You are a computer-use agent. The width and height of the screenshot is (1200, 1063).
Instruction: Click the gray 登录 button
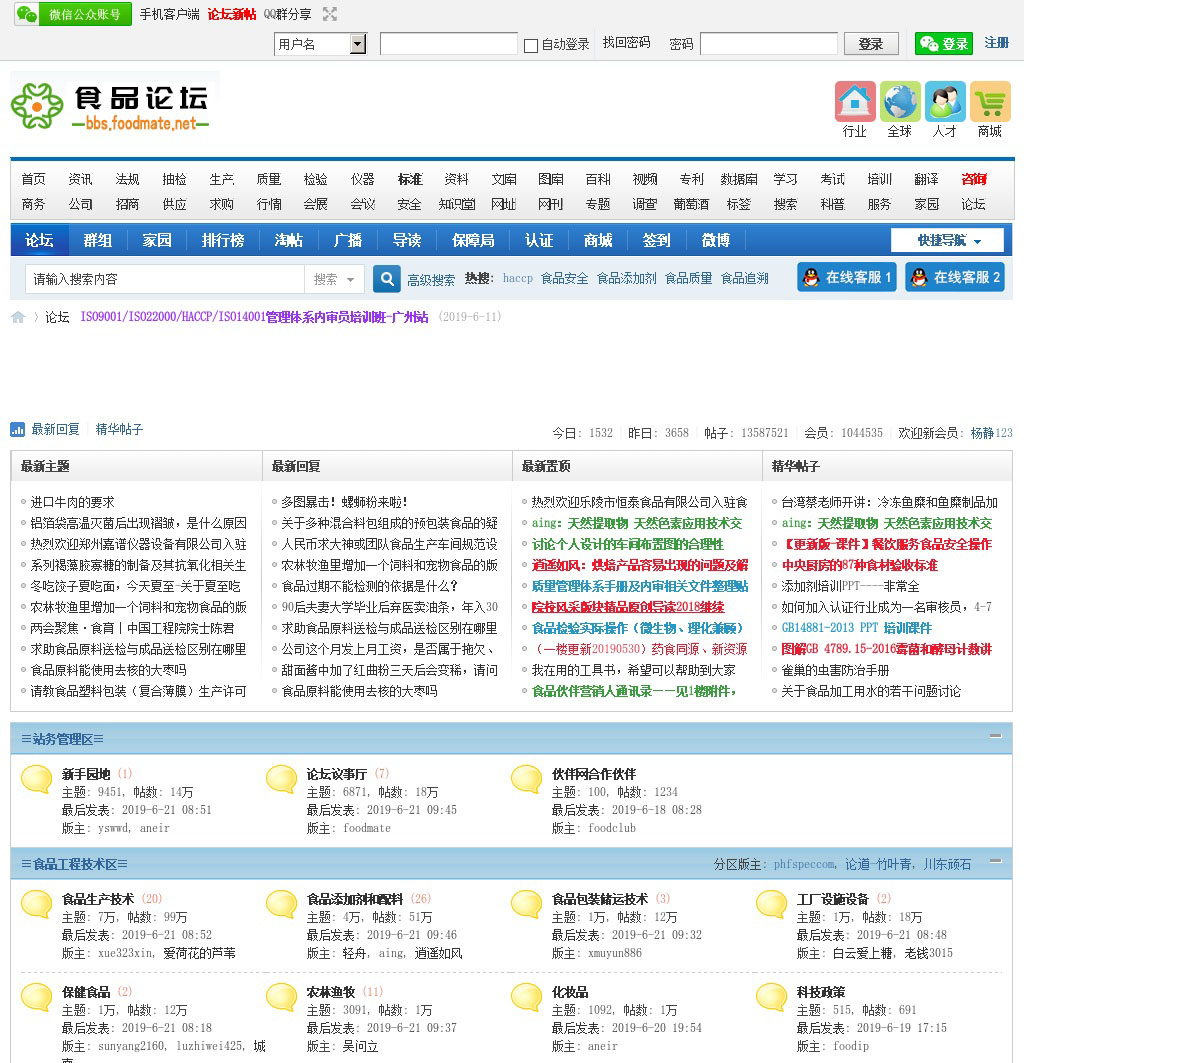(x=870, y=43)
